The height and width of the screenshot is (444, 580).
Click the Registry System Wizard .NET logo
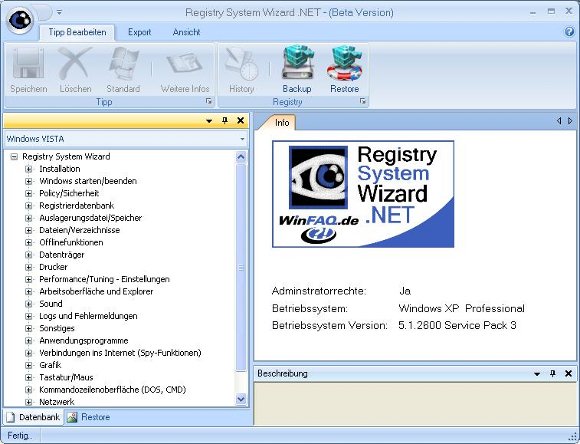tap(363, 194)
